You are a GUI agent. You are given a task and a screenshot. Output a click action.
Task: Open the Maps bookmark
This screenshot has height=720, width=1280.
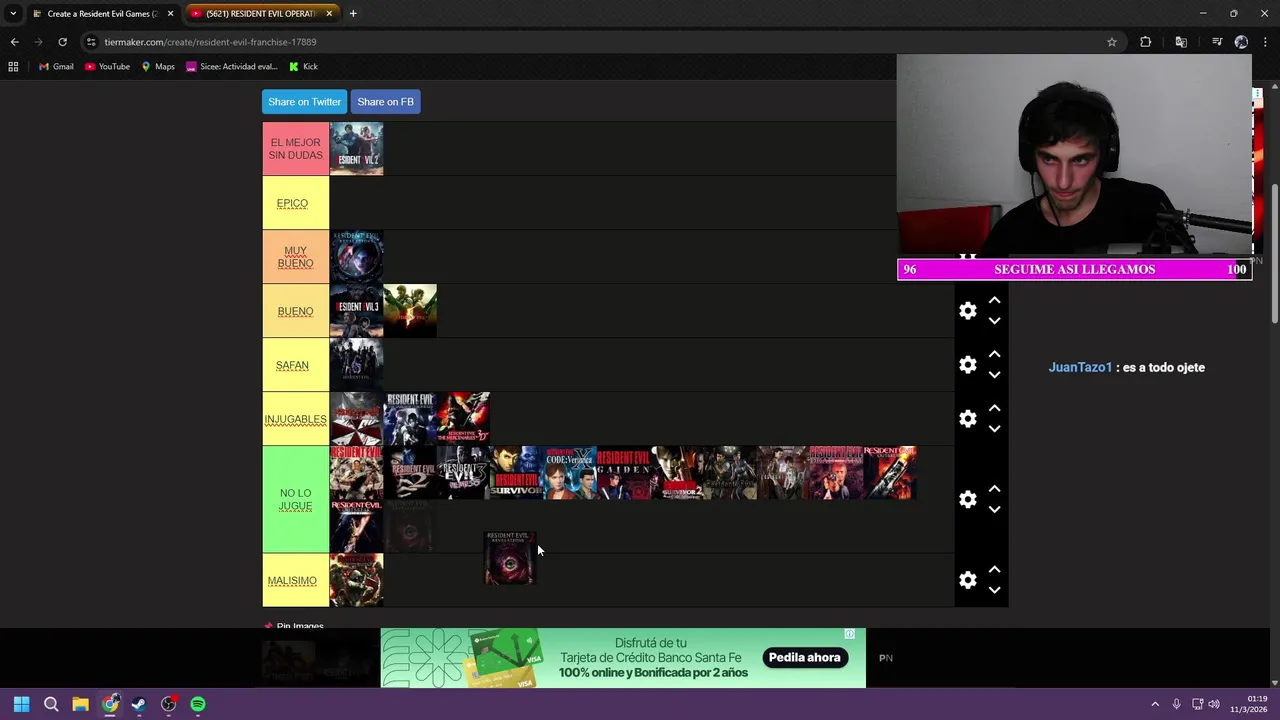[x=158, y=67]
